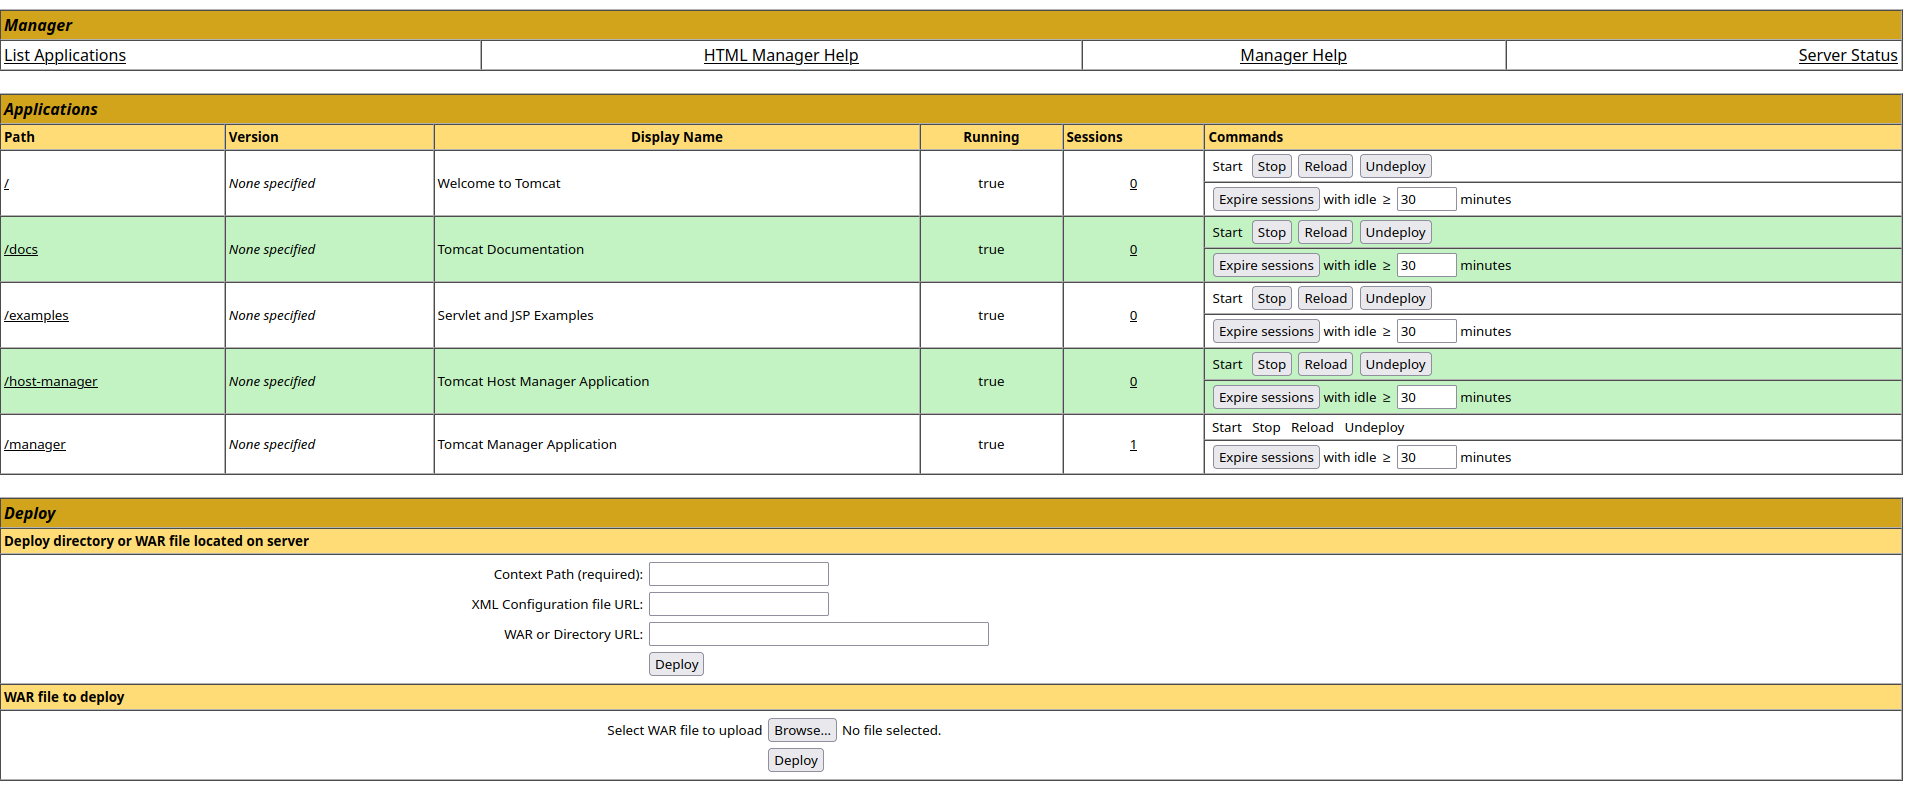Stop the /host-manager application
Viewport: 1906px width, 792px height.
coord(1272,365)
